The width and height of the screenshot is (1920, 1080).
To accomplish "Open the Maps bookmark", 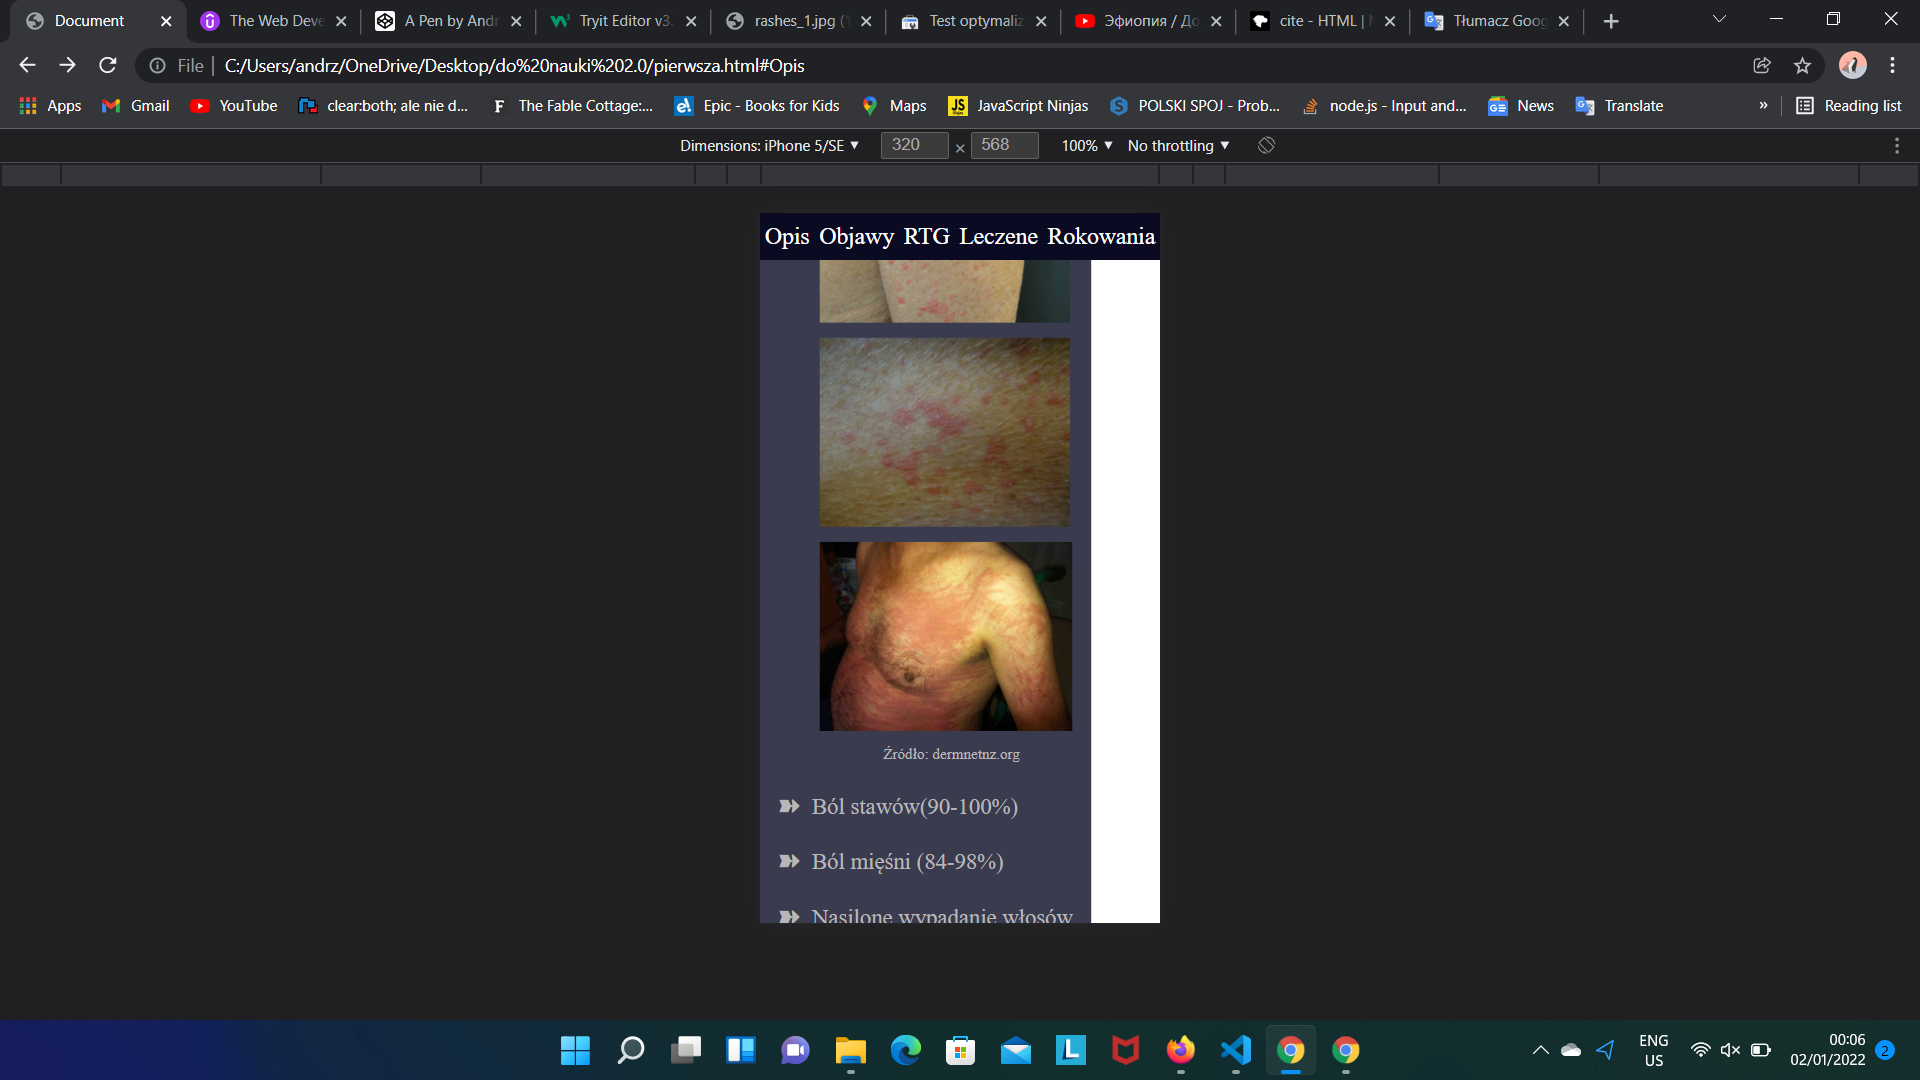I will coord(894,106).
